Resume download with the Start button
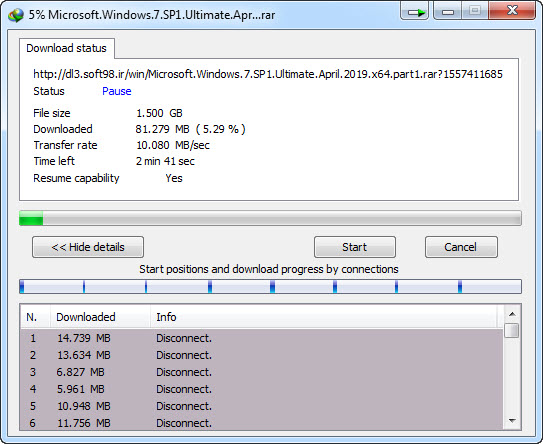This screenshot has height=444, width=543. coord(355,247)
